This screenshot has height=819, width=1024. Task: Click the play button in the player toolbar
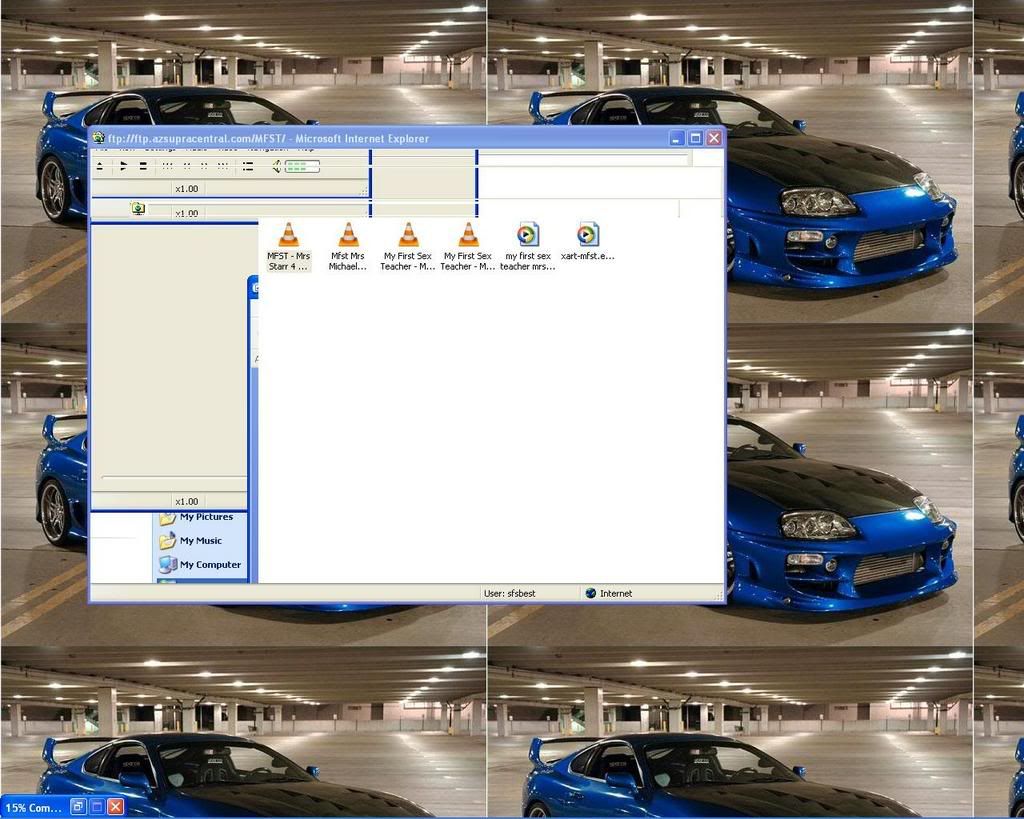pos(123,167)
